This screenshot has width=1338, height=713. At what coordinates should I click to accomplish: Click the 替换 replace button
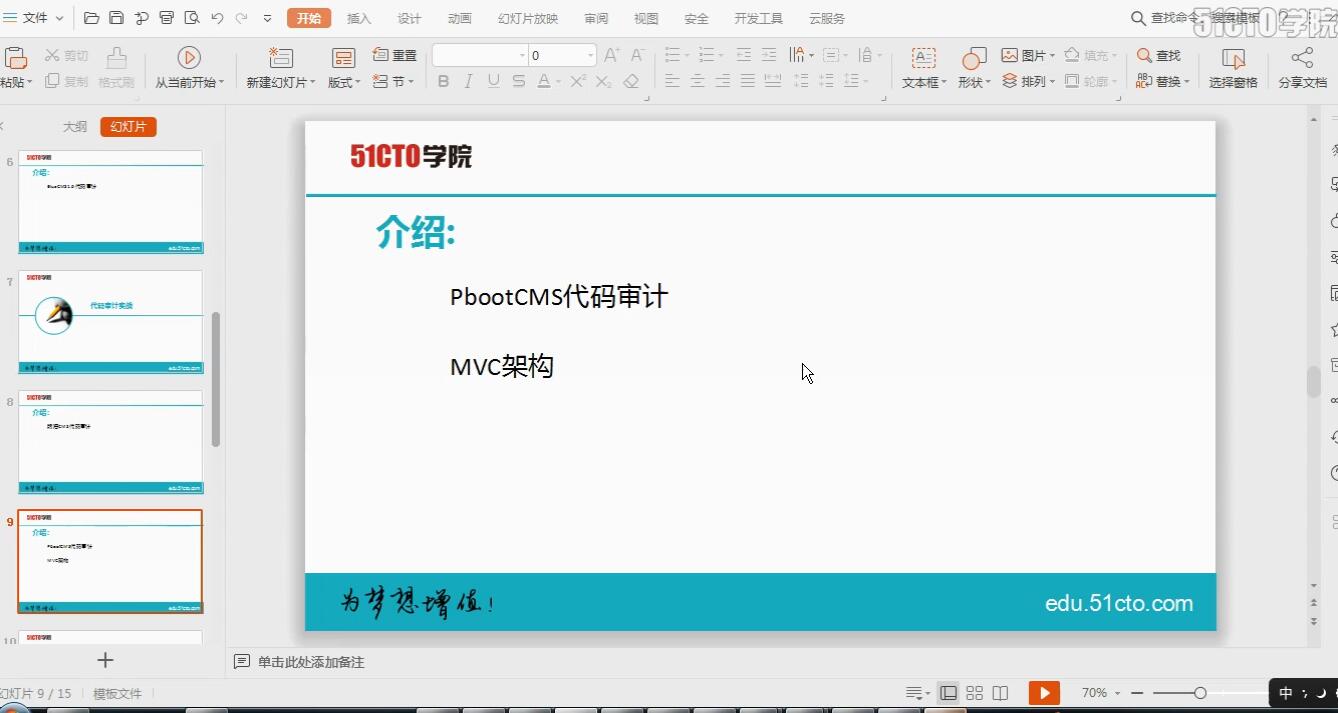point(1162,81)
